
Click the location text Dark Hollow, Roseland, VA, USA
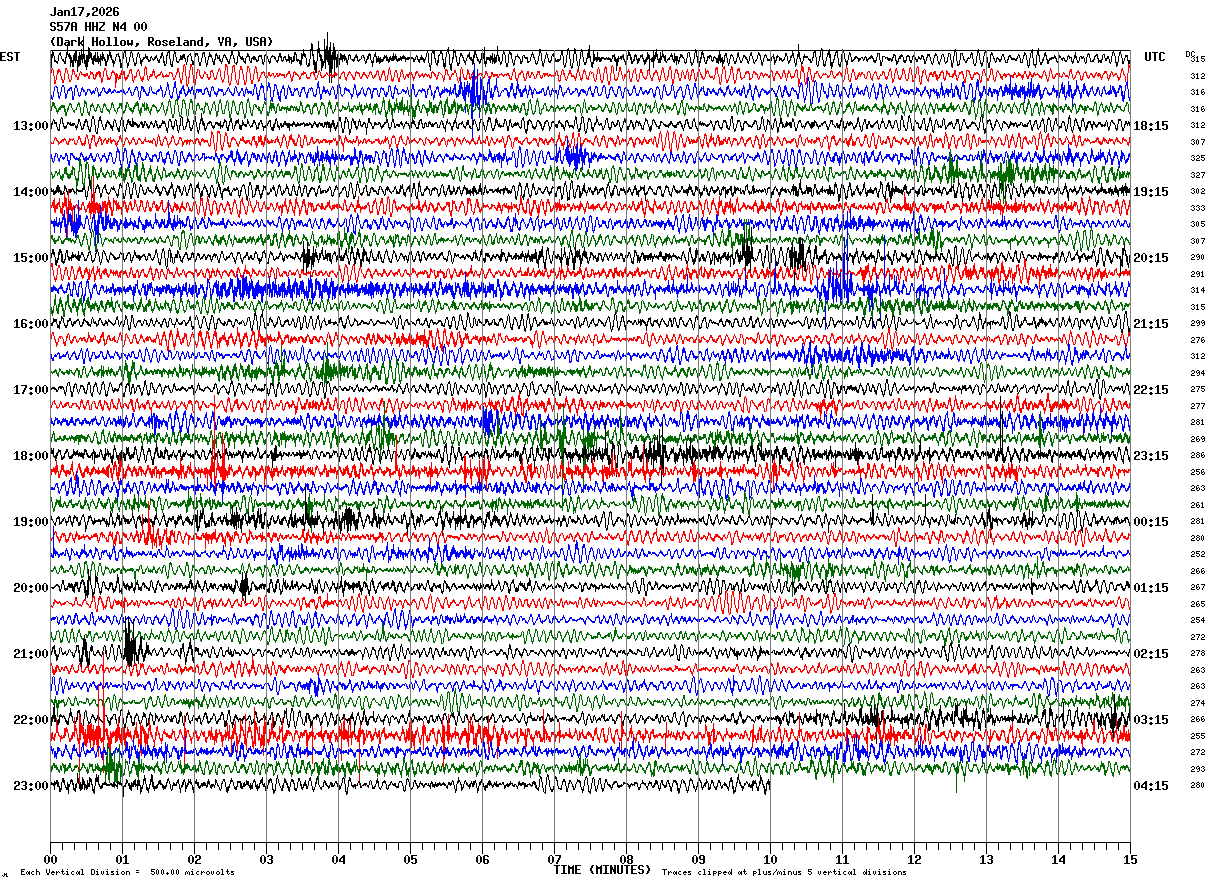click(x=161, y=42)
